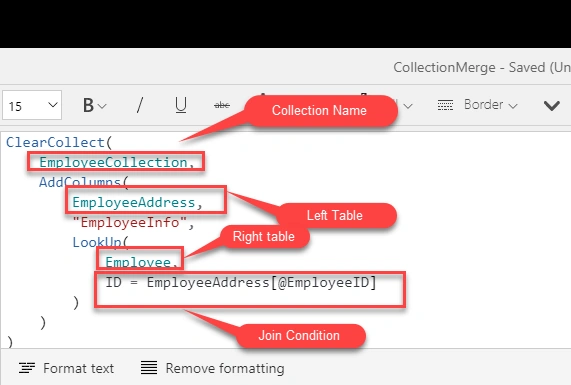
Task: Click Format text button
Action: pyautogui.click(x=66, y=368)
